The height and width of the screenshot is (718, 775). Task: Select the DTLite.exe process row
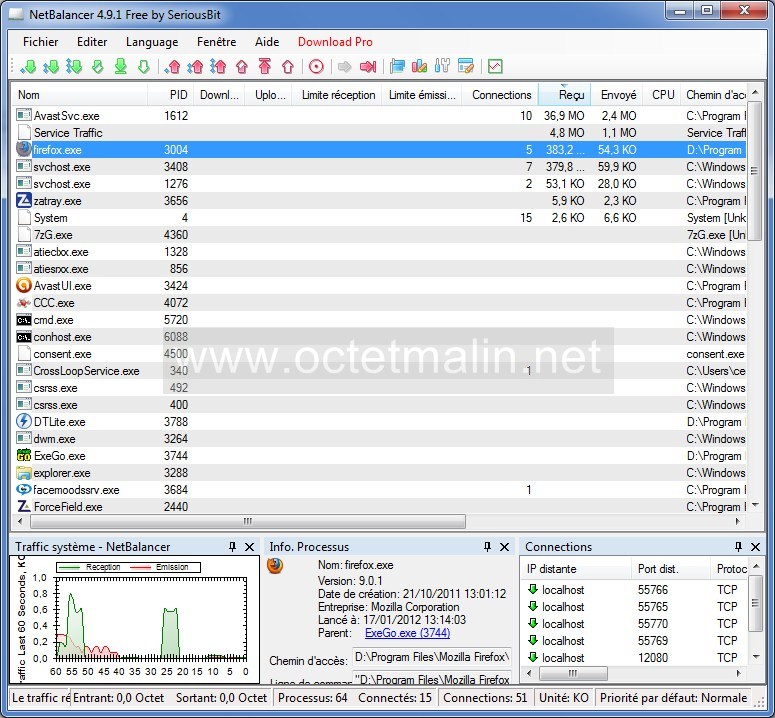[379, 422]
